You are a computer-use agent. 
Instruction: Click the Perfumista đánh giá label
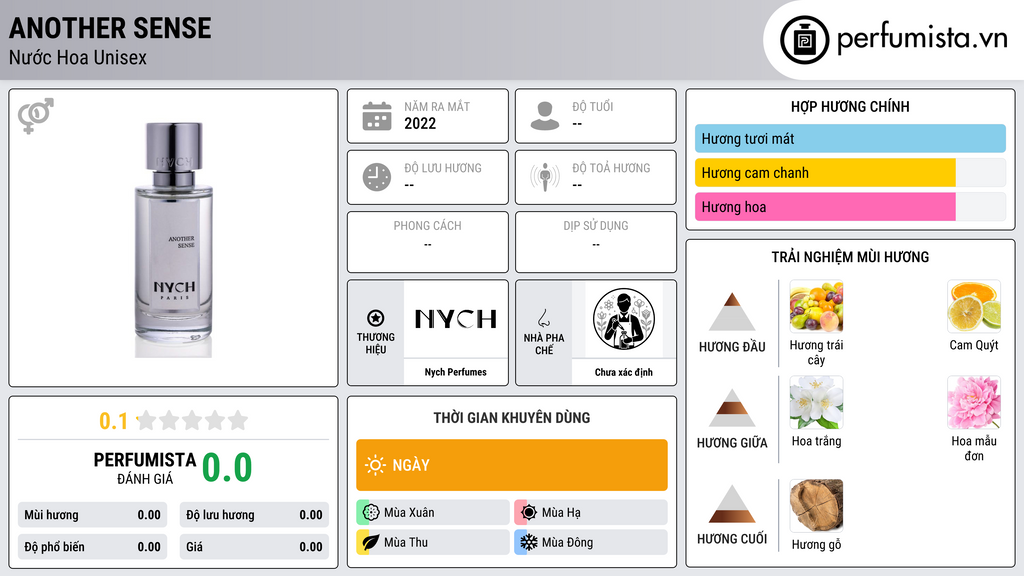pos(145,468)
